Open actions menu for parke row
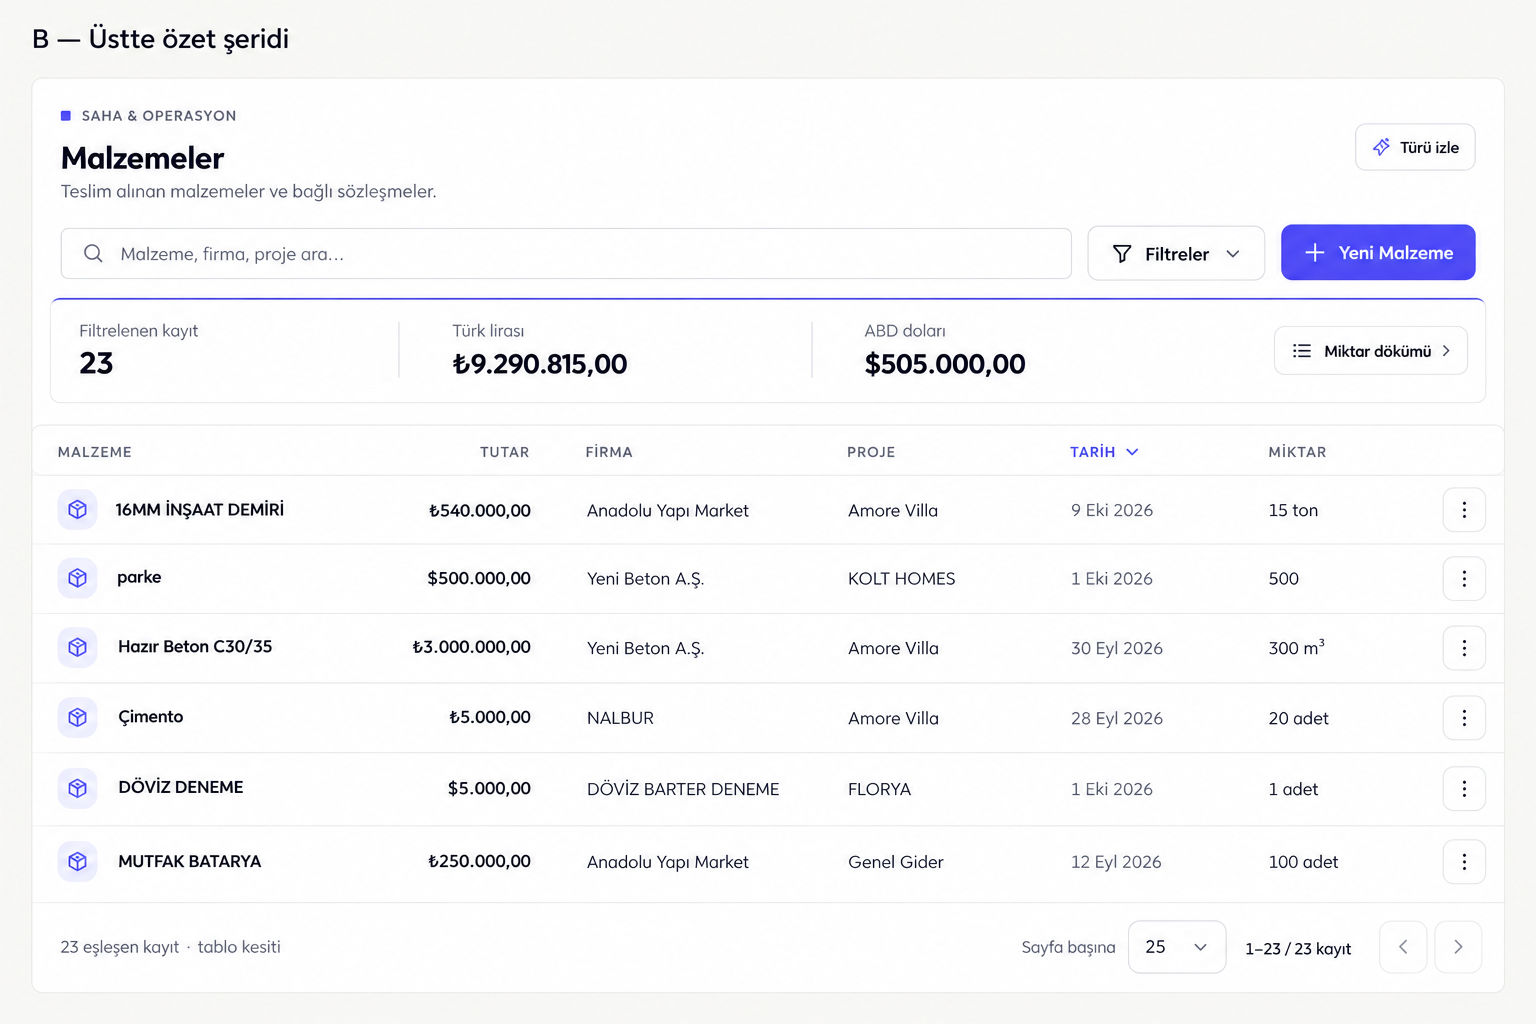Image resolution: width=1536 pixels, height=1024 pixels. [x=1464, y=579]
